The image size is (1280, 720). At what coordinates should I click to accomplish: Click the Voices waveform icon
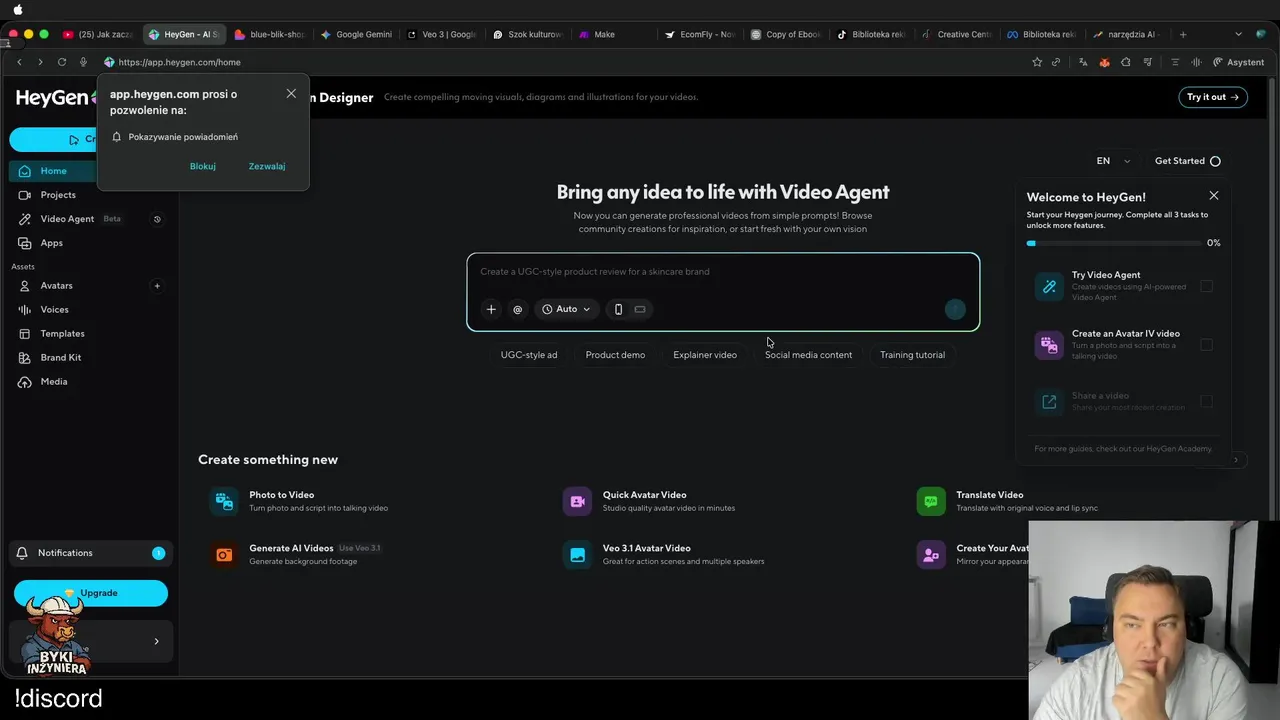tap(24, 310)
